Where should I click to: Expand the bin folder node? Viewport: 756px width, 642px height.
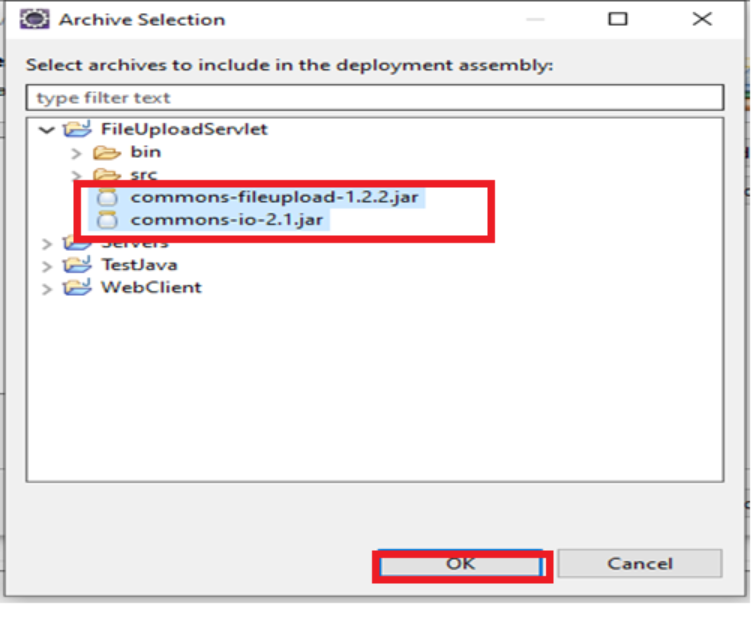(x=76, y=153)
